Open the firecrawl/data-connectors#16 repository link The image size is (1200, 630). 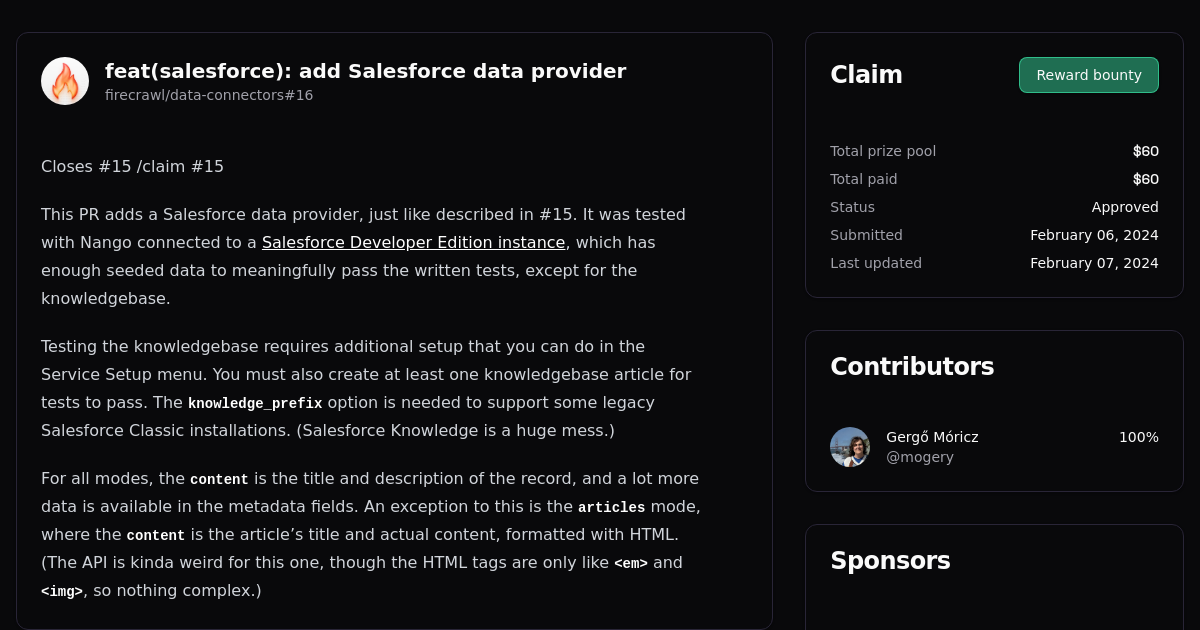(209, 95)
